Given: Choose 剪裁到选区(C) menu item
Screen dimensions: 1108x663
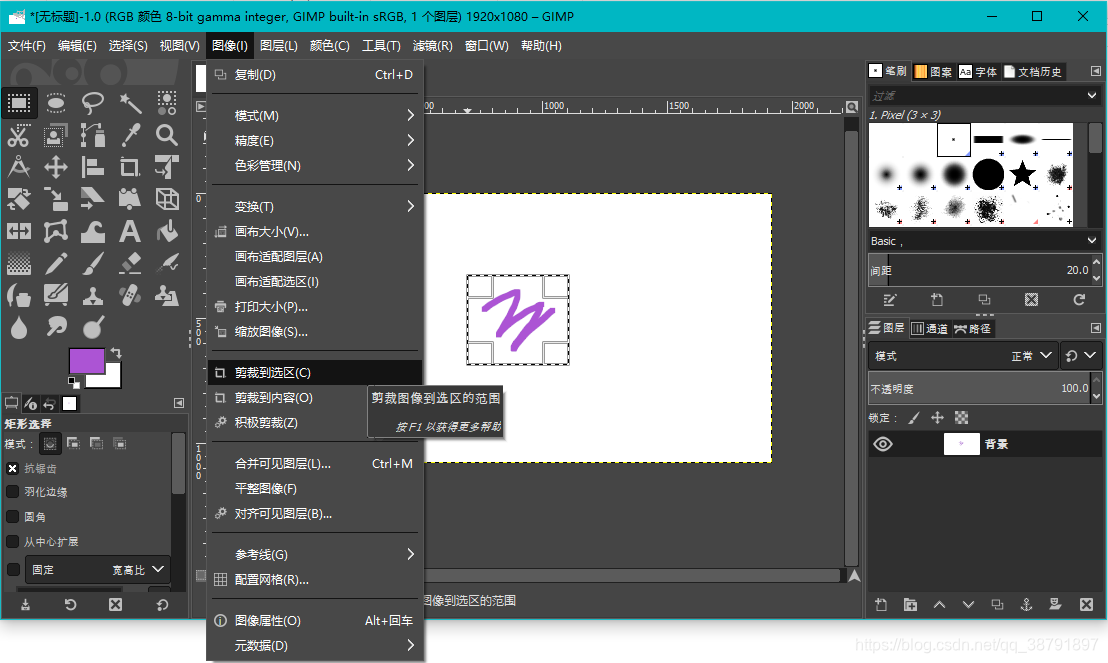Looking at the screenshot, I should tap(315, 372).
